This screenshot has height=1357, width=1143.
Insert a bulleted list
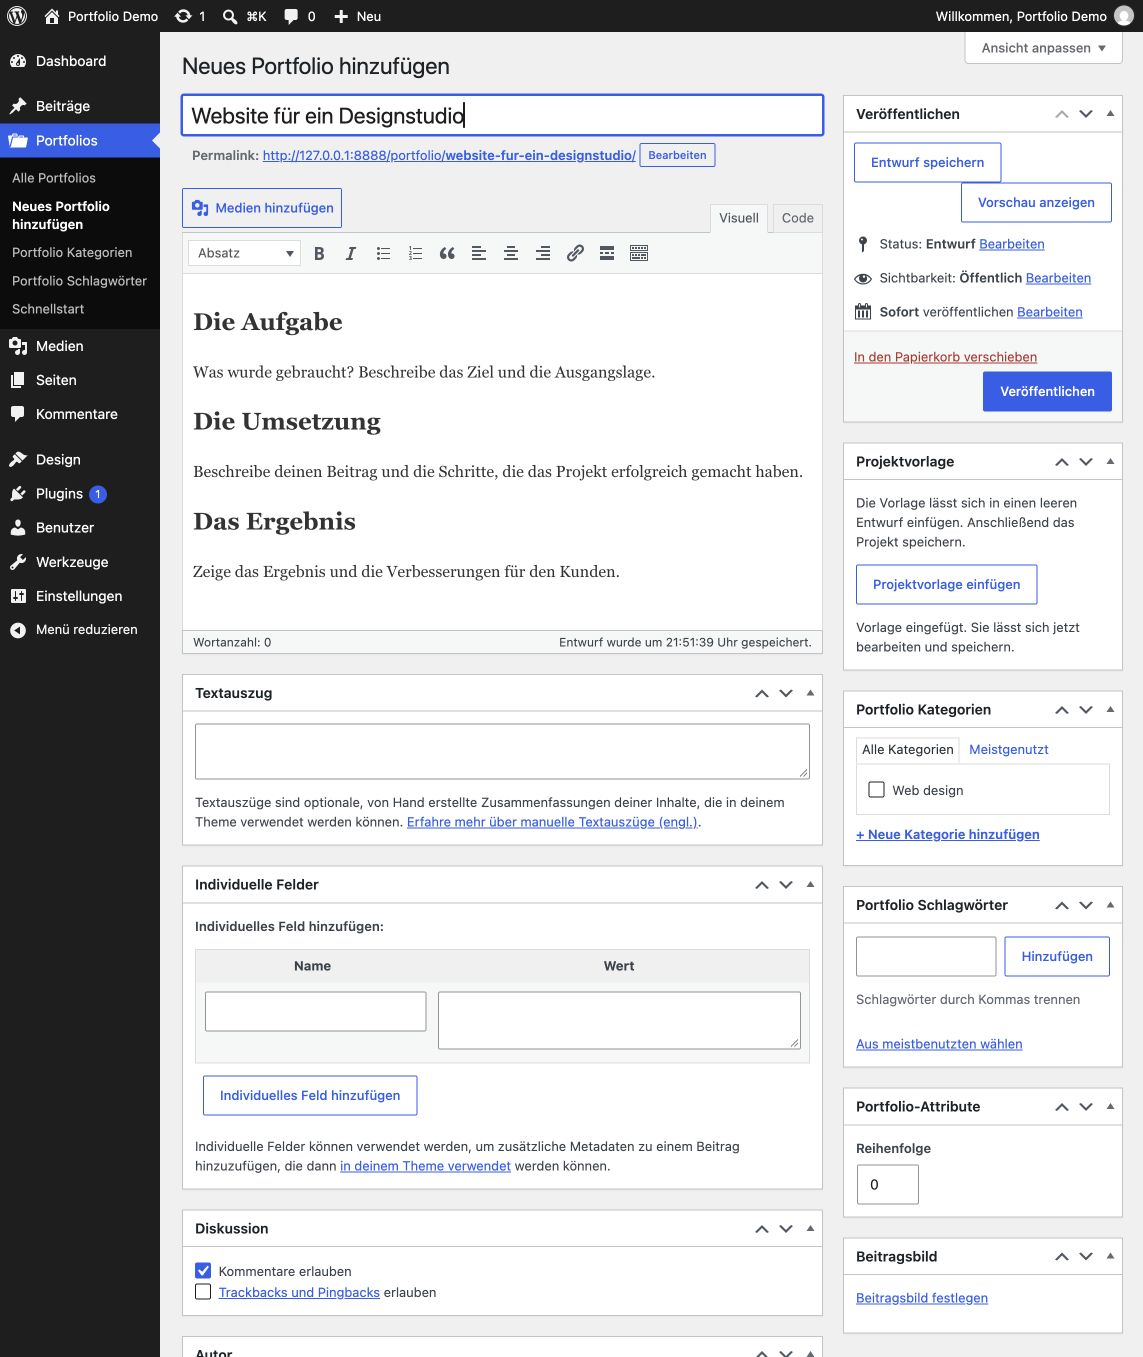pyautogui.click(x=383, y=254)
